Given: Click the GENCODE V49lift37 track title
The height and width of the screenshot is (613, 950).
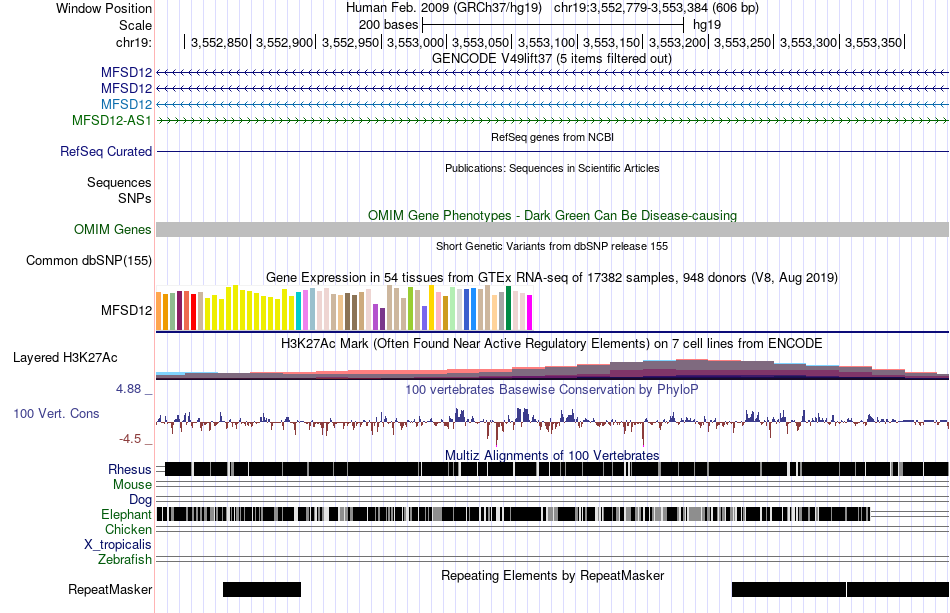Looking at the screenshot, I should coord(552,59).
